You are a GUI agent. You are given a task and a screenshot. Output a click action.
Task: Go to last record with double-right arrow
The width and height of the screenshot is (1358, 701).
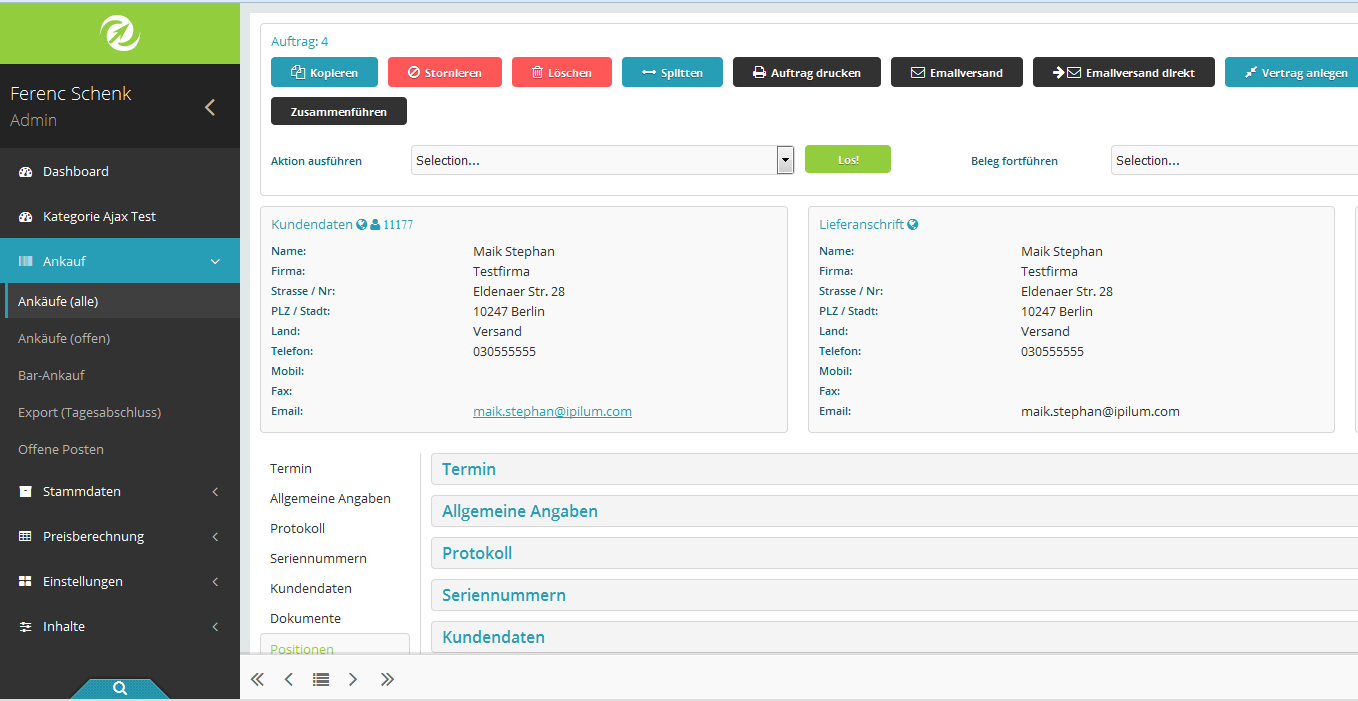[x=387, y=679]
